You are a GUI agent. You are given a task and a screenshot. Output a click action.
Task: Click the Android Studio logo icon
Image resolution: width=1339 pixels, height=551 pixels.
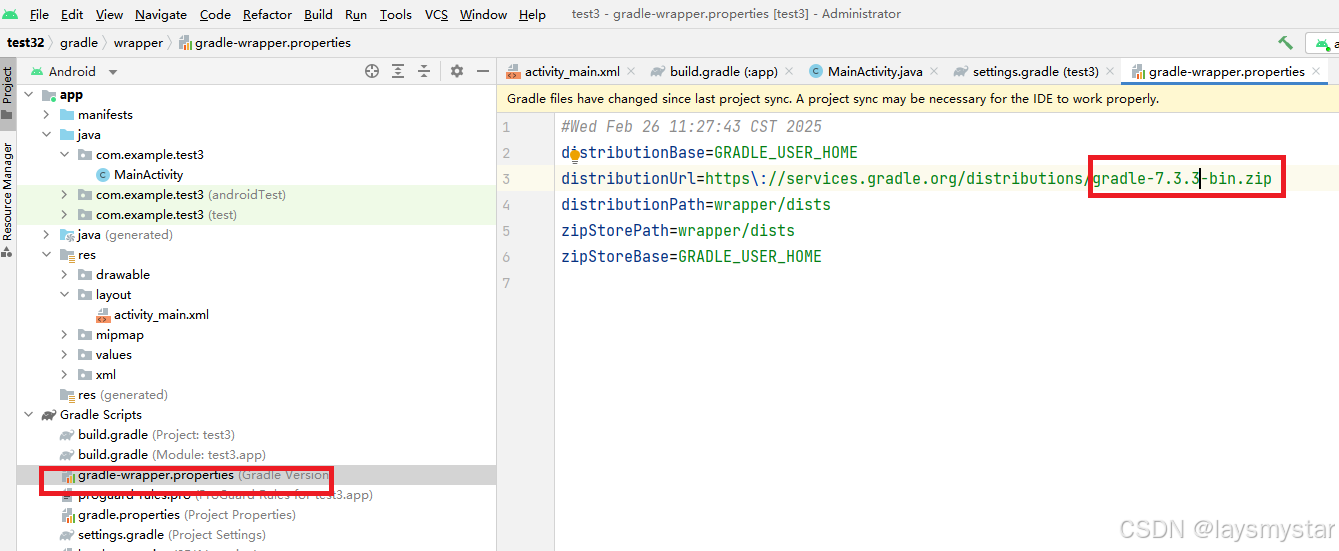click(10, 14)
